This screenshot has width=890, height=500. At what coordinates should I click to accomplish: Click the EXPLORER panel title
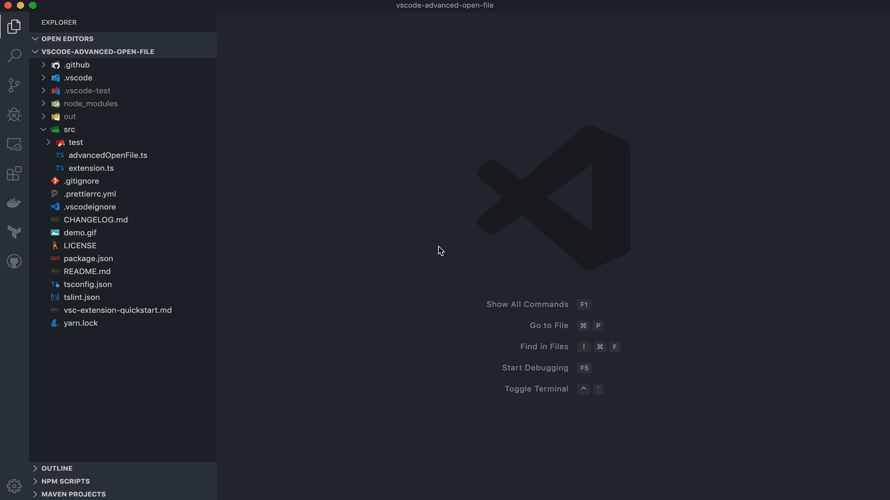tap(59, 23)
